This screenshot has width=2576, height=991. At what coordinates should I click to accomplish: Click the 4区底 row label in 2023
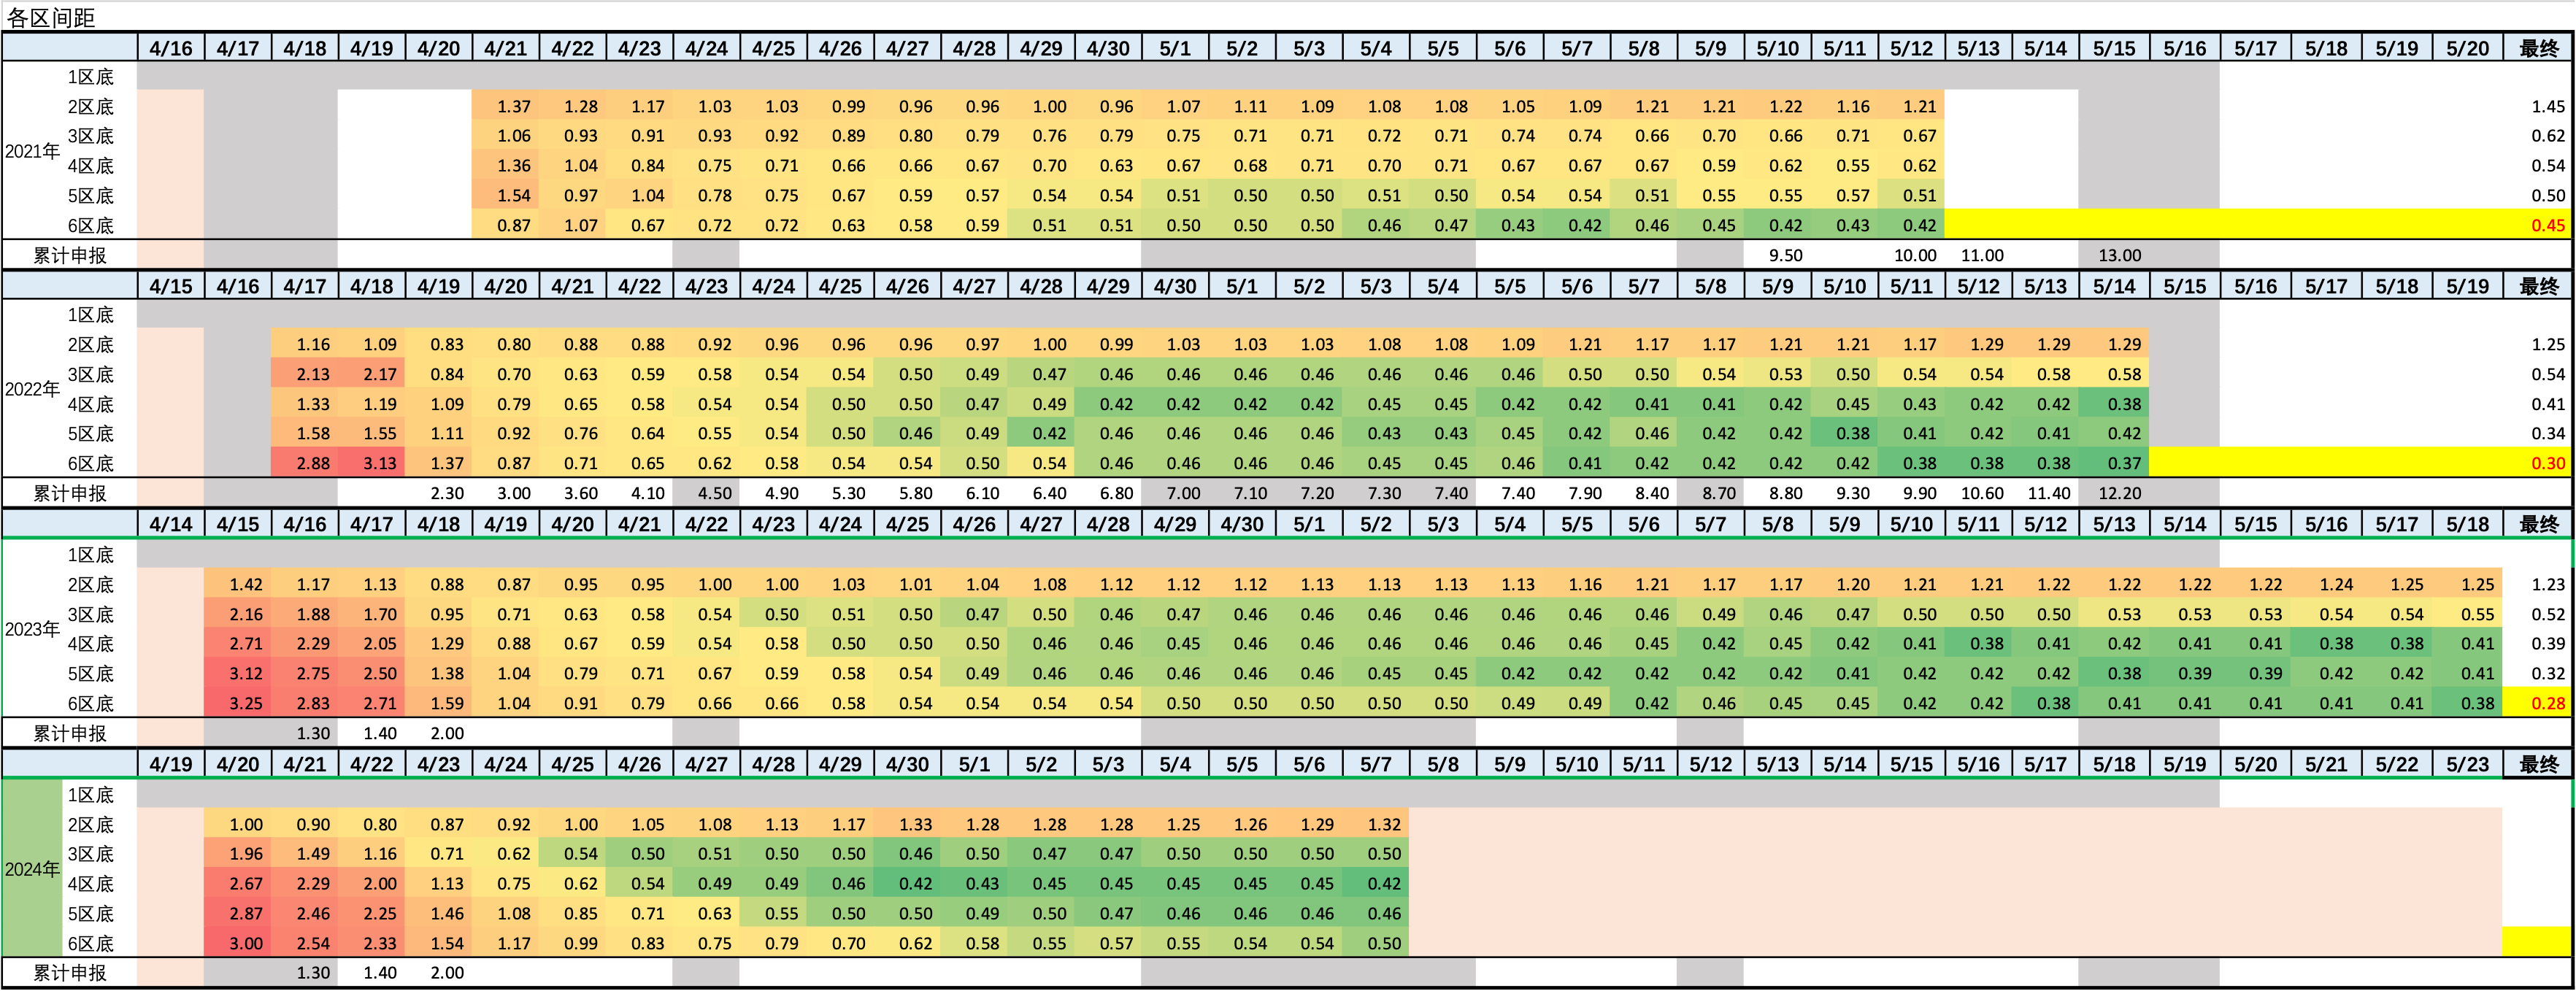click(x=91, y=643)
